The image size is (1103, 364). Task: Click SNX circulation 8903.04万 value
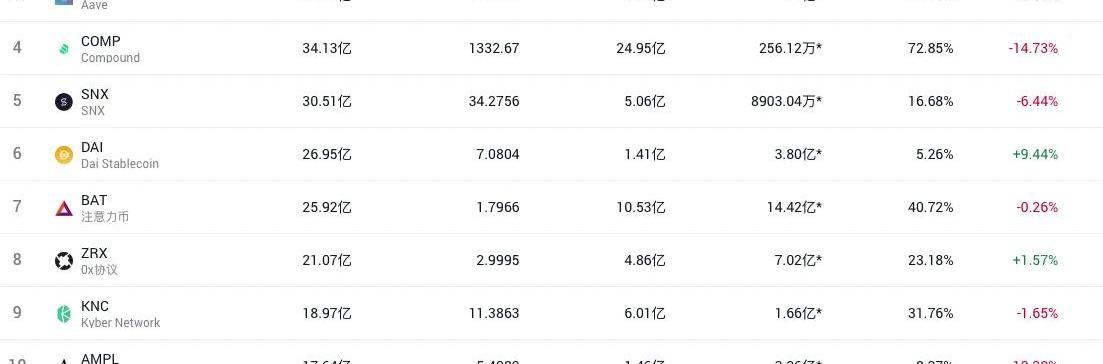[x=786, y=101]
